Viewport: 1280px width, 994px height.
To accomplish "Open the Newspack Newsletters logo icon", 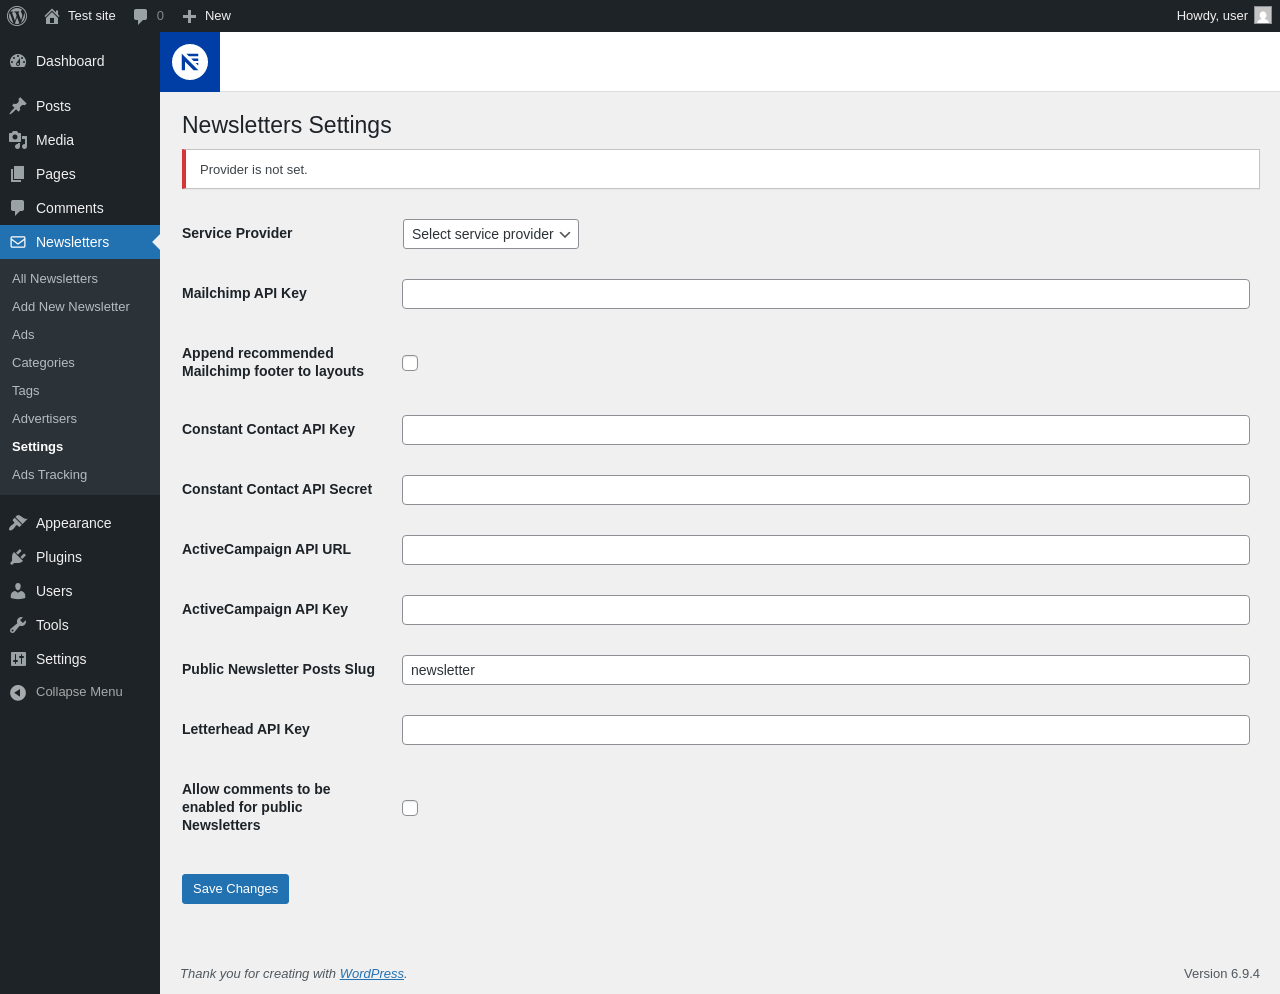I will 190,62.
